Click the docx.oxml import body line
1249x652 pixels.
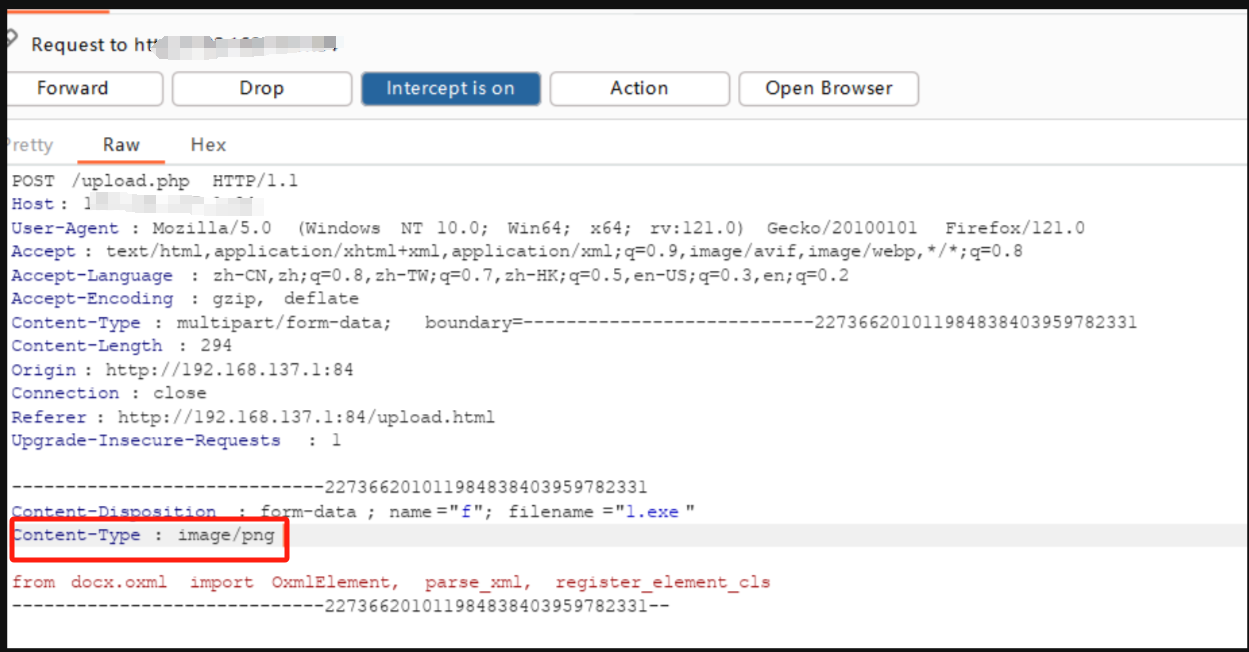(390, 582)
